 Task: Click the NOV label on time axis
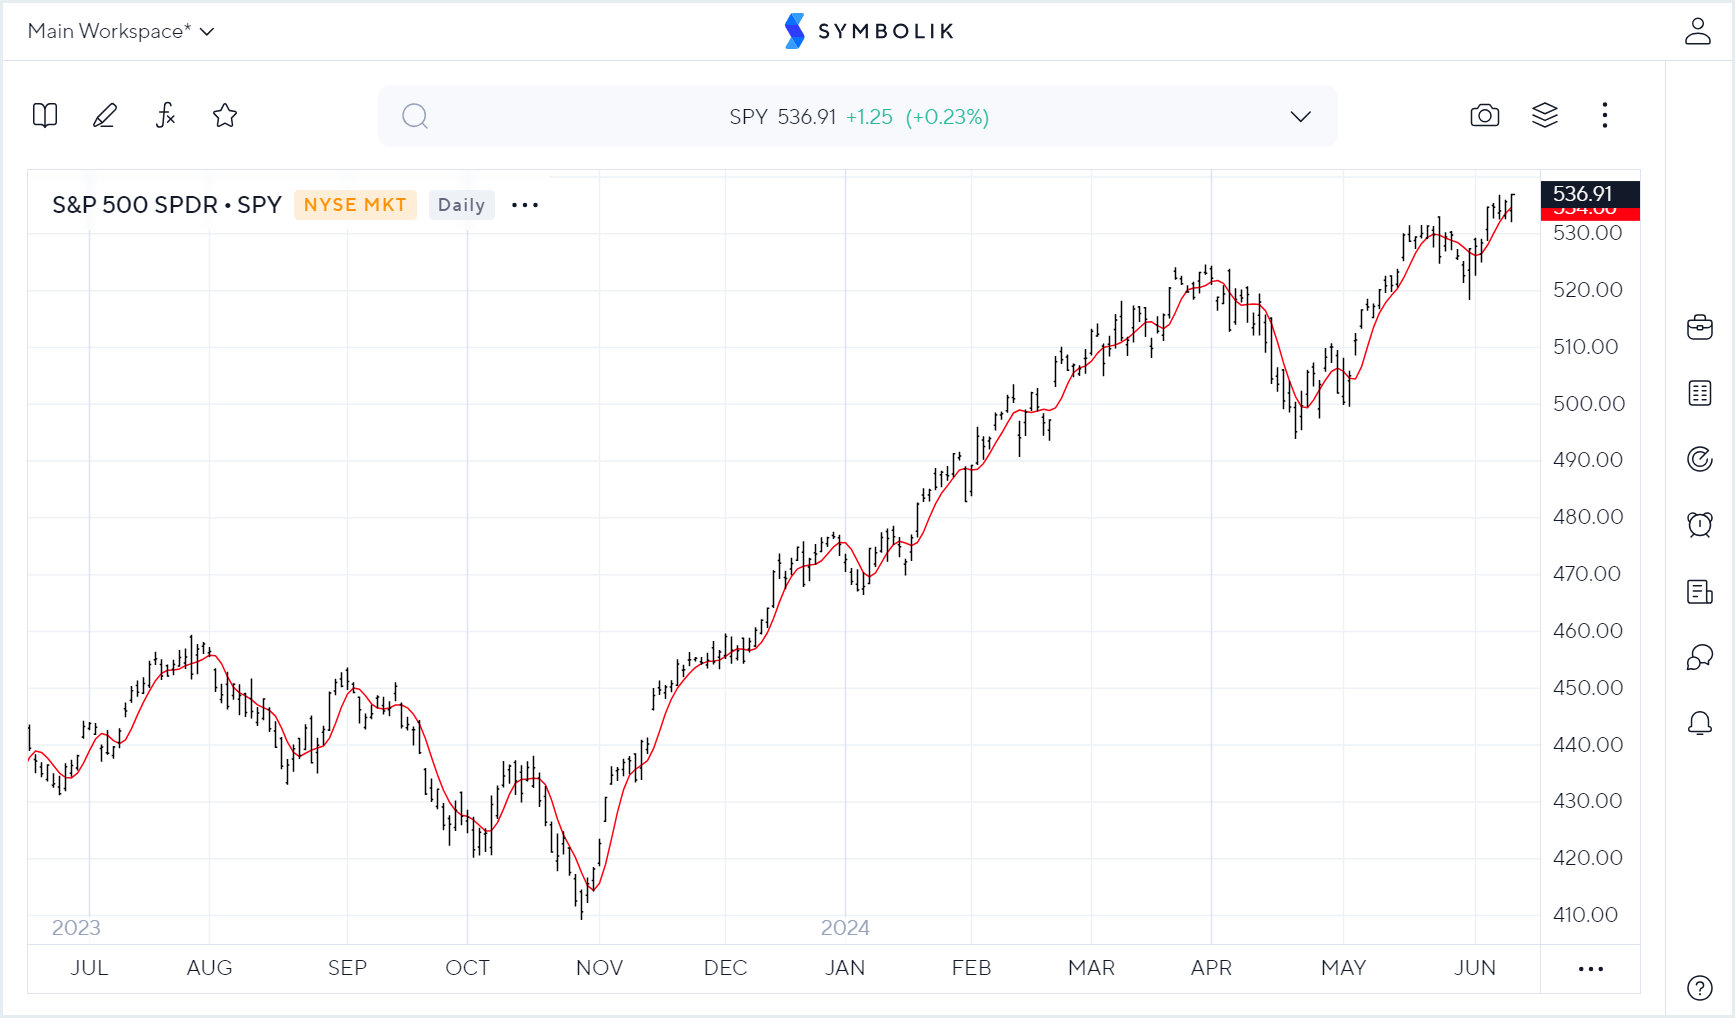(x=599, y=968)
